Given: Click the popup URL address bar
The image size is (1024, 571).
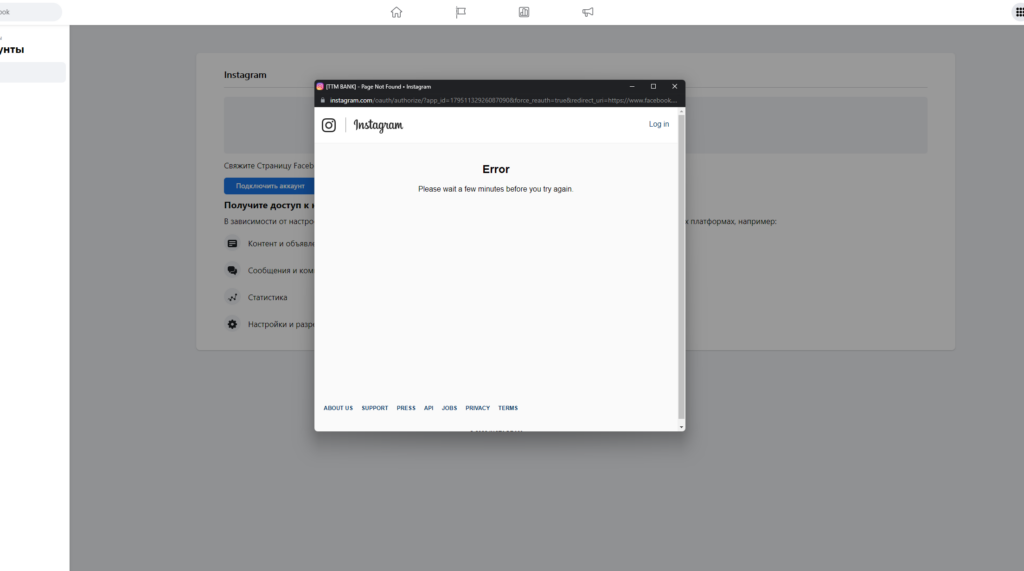Looking at the screenshot, I should click(500, 100).
